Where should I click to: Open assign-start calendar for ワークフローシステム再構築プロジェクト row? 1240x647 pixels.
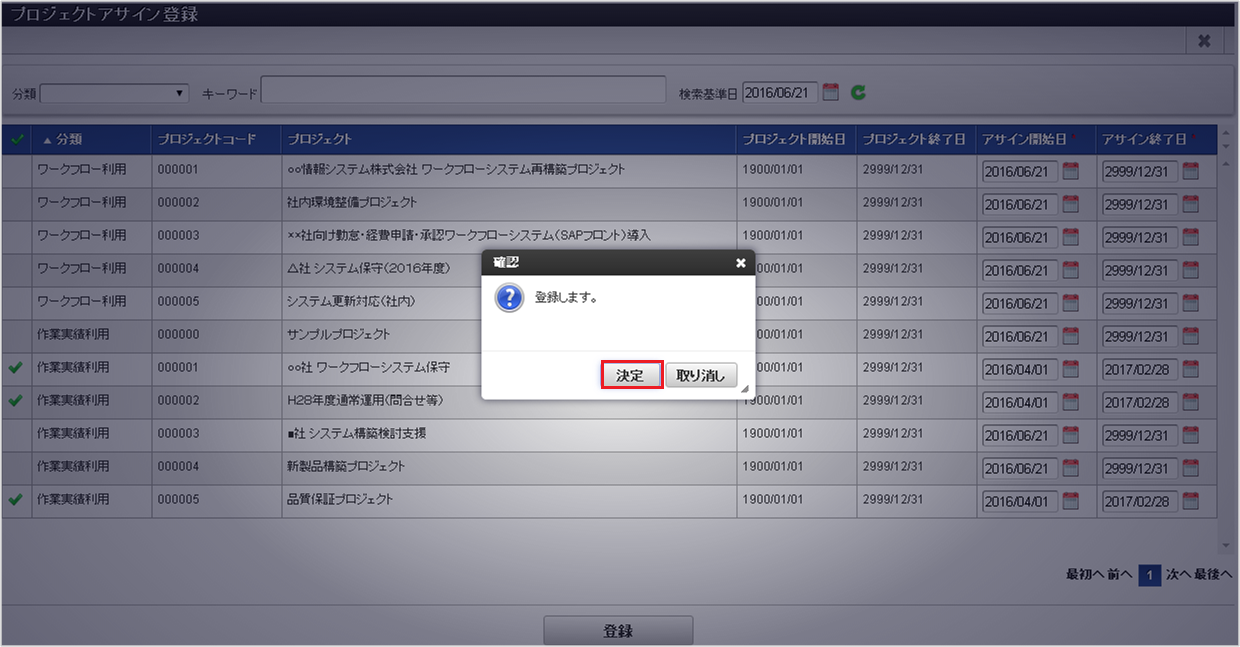click(1071, 171)
